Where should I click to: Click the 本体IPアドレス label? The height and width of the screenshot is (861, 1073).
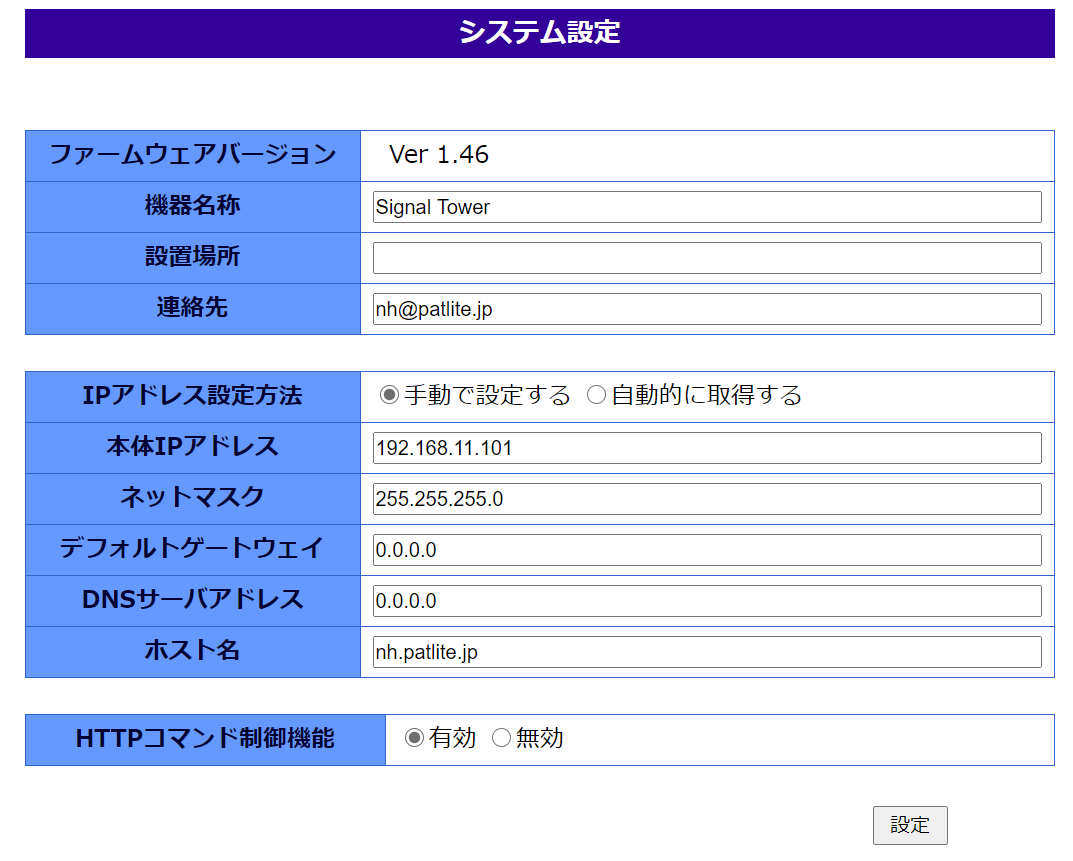(x=193, y=448)
